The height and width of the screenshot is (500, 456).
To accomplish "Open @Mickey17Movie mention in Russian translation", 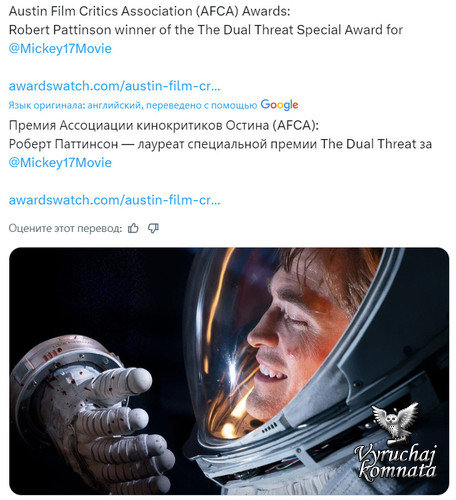I will pos(60,163).
